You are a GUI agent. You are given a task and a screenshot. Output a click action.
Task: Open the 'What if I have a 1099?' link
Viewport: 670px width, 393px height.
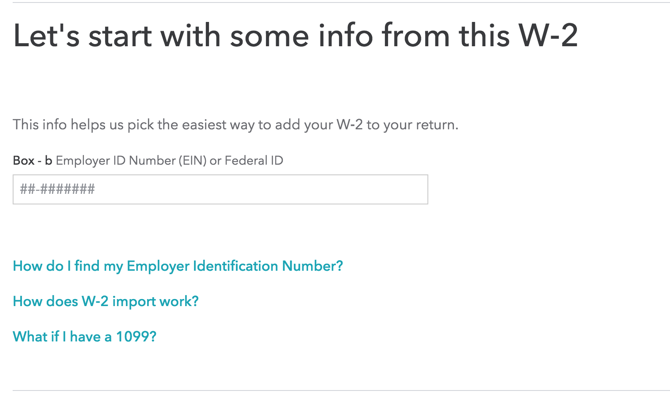[x=85, y=337]
